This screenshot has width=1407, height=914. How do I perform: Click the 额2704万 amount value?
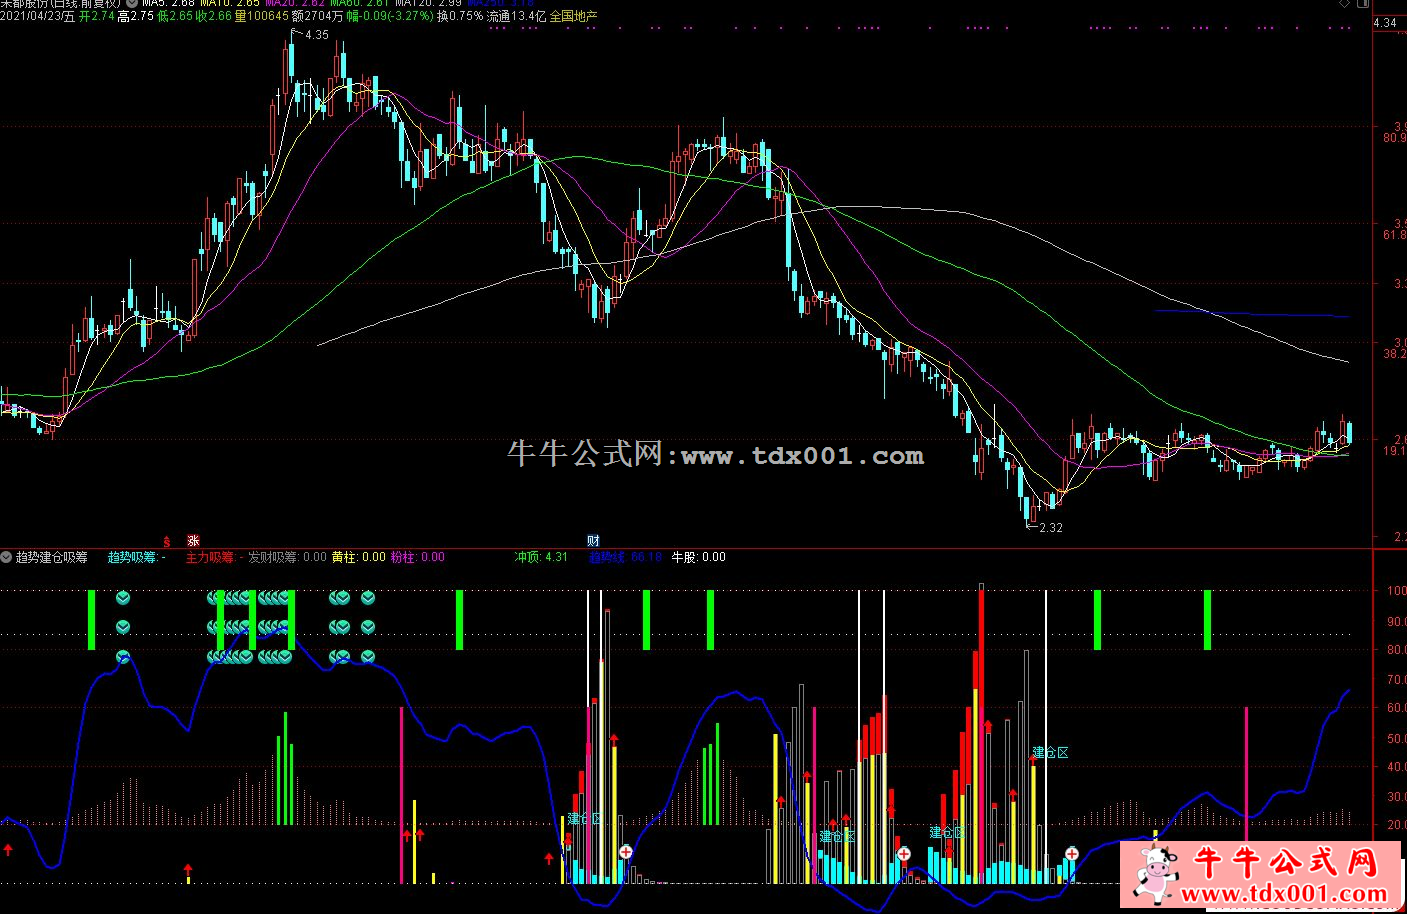click(318, 16)
